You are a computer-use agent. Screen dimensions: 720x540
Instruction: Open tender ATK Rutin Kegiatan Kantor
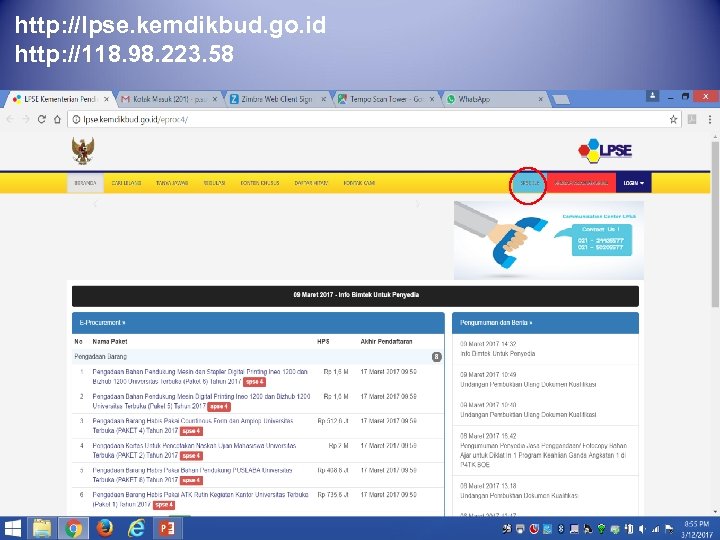click(200, 500)
